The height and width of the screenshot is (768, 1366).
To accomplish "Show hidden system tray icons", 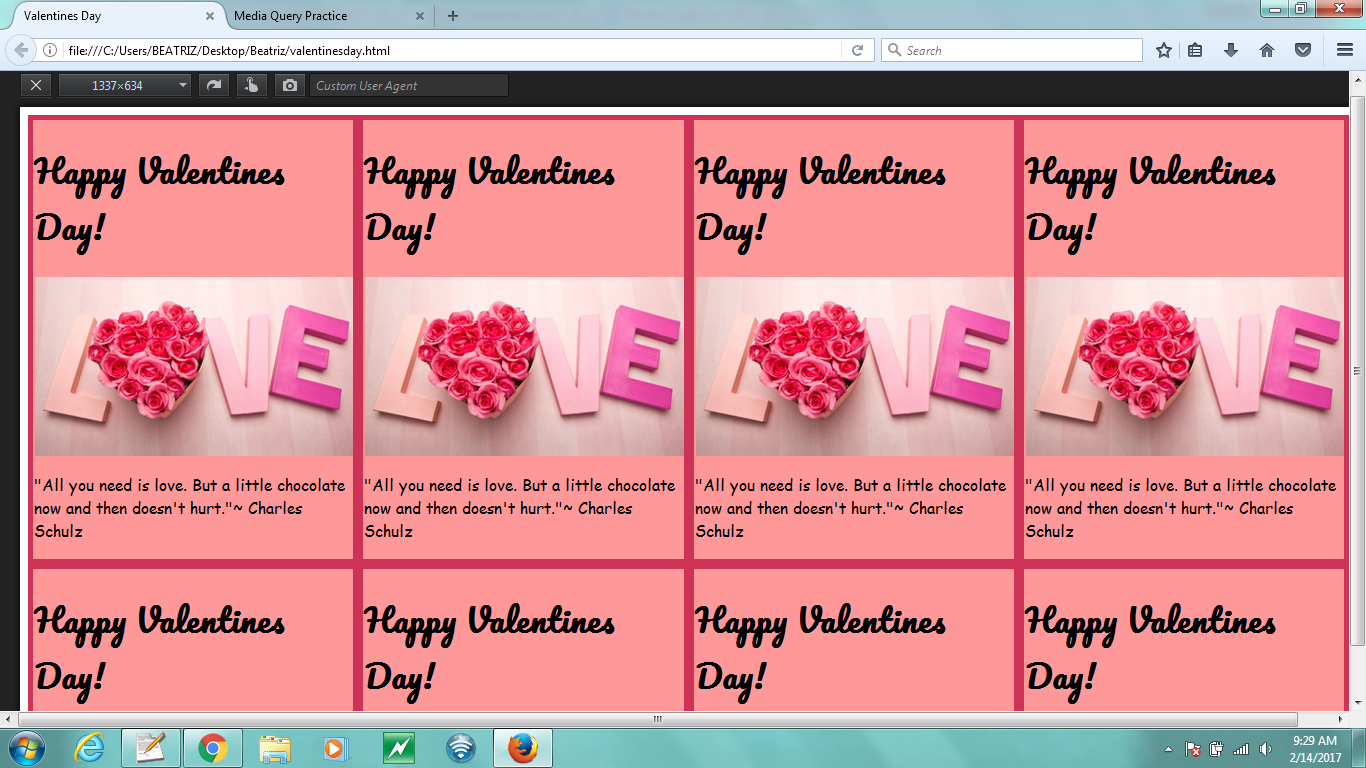I will pos(1168,749).
